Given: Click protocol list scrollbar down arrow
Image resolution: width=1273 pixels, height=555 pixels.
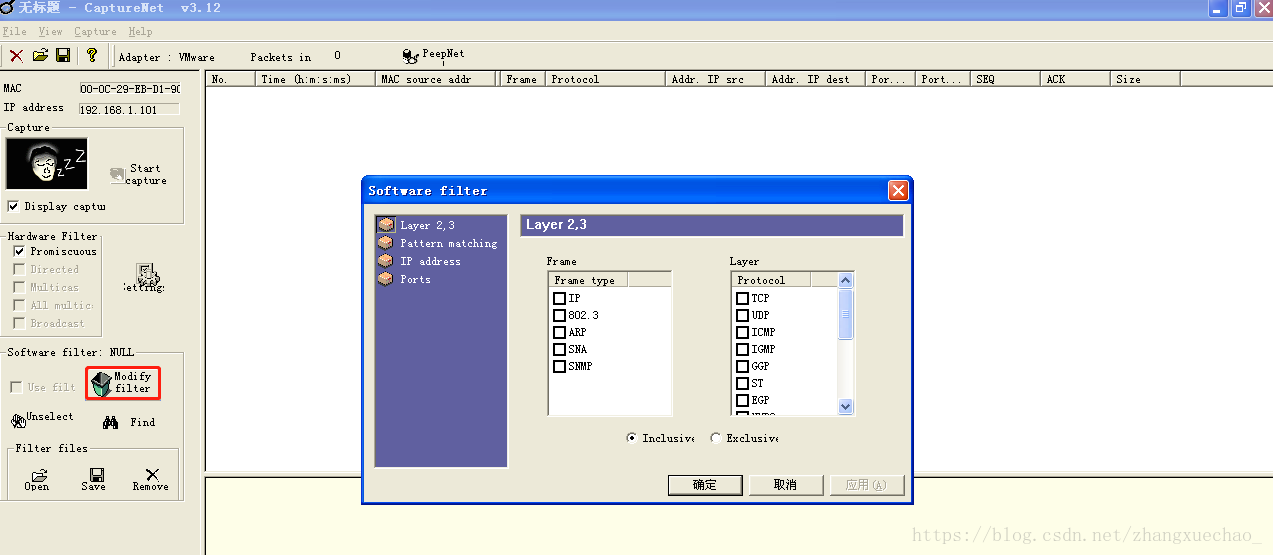Looking at the screenshot, I should [x=845, y=406].
